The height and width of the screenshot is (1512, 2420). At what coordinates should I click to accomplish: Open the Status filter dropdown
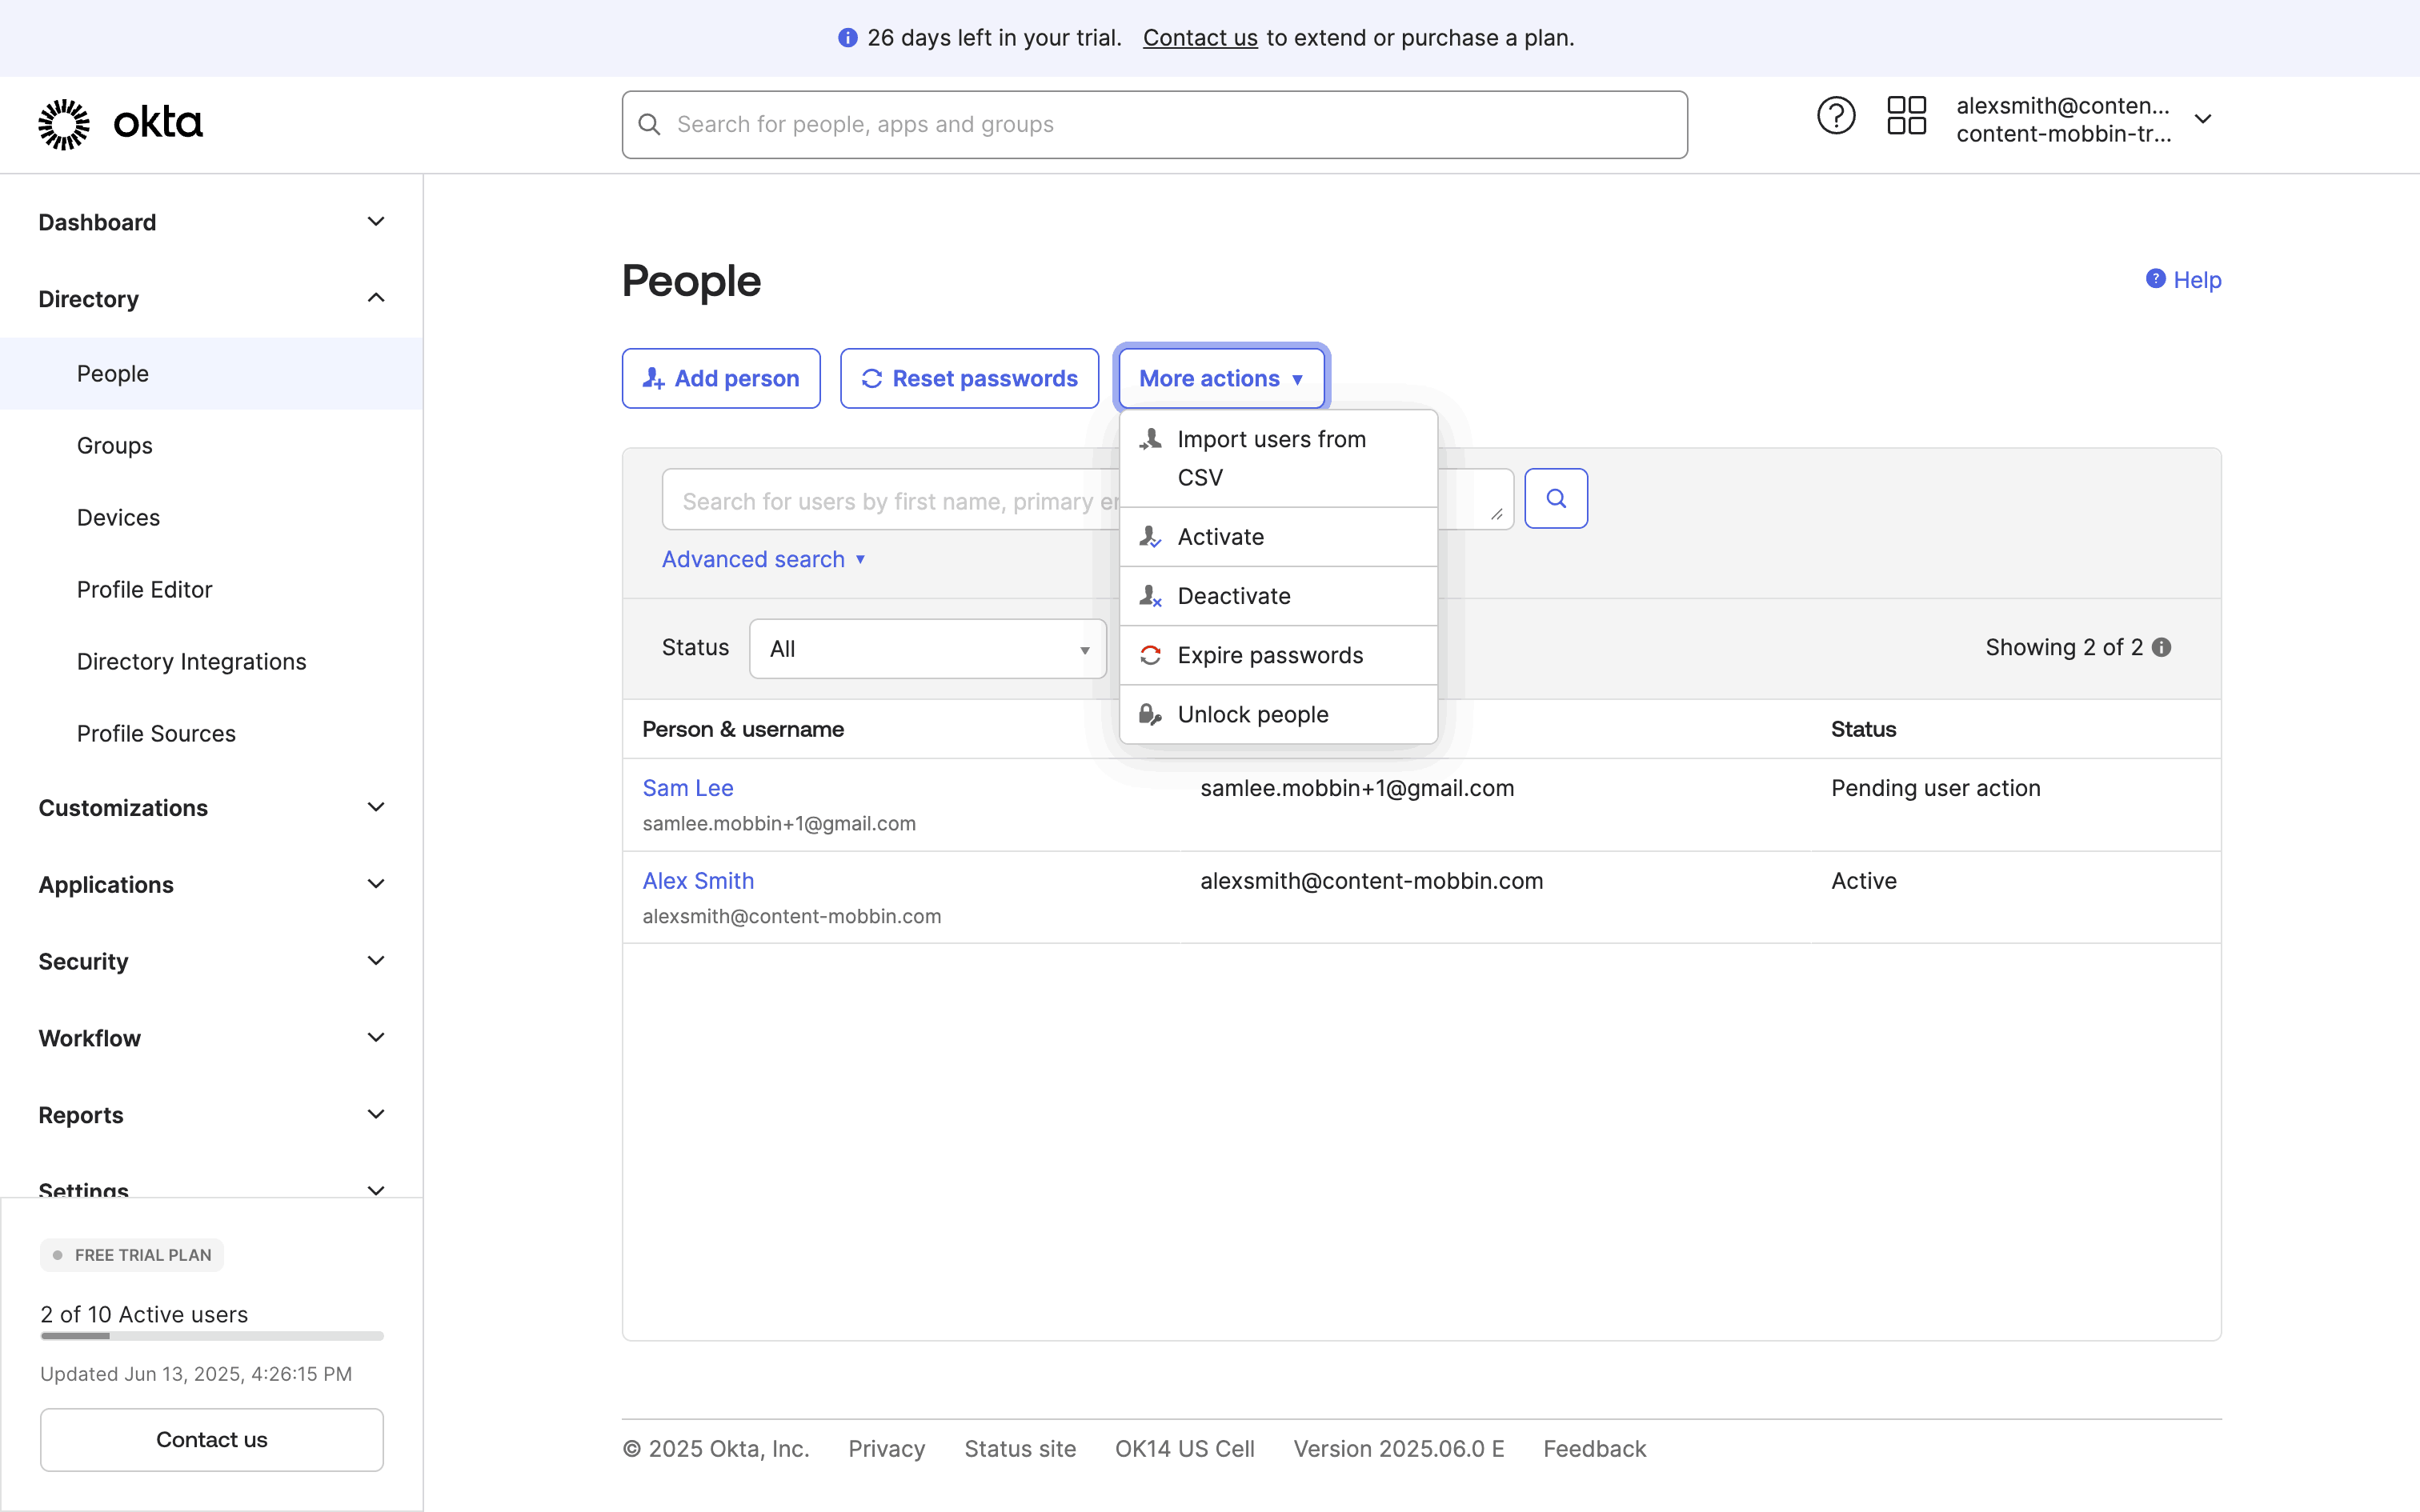927,649
